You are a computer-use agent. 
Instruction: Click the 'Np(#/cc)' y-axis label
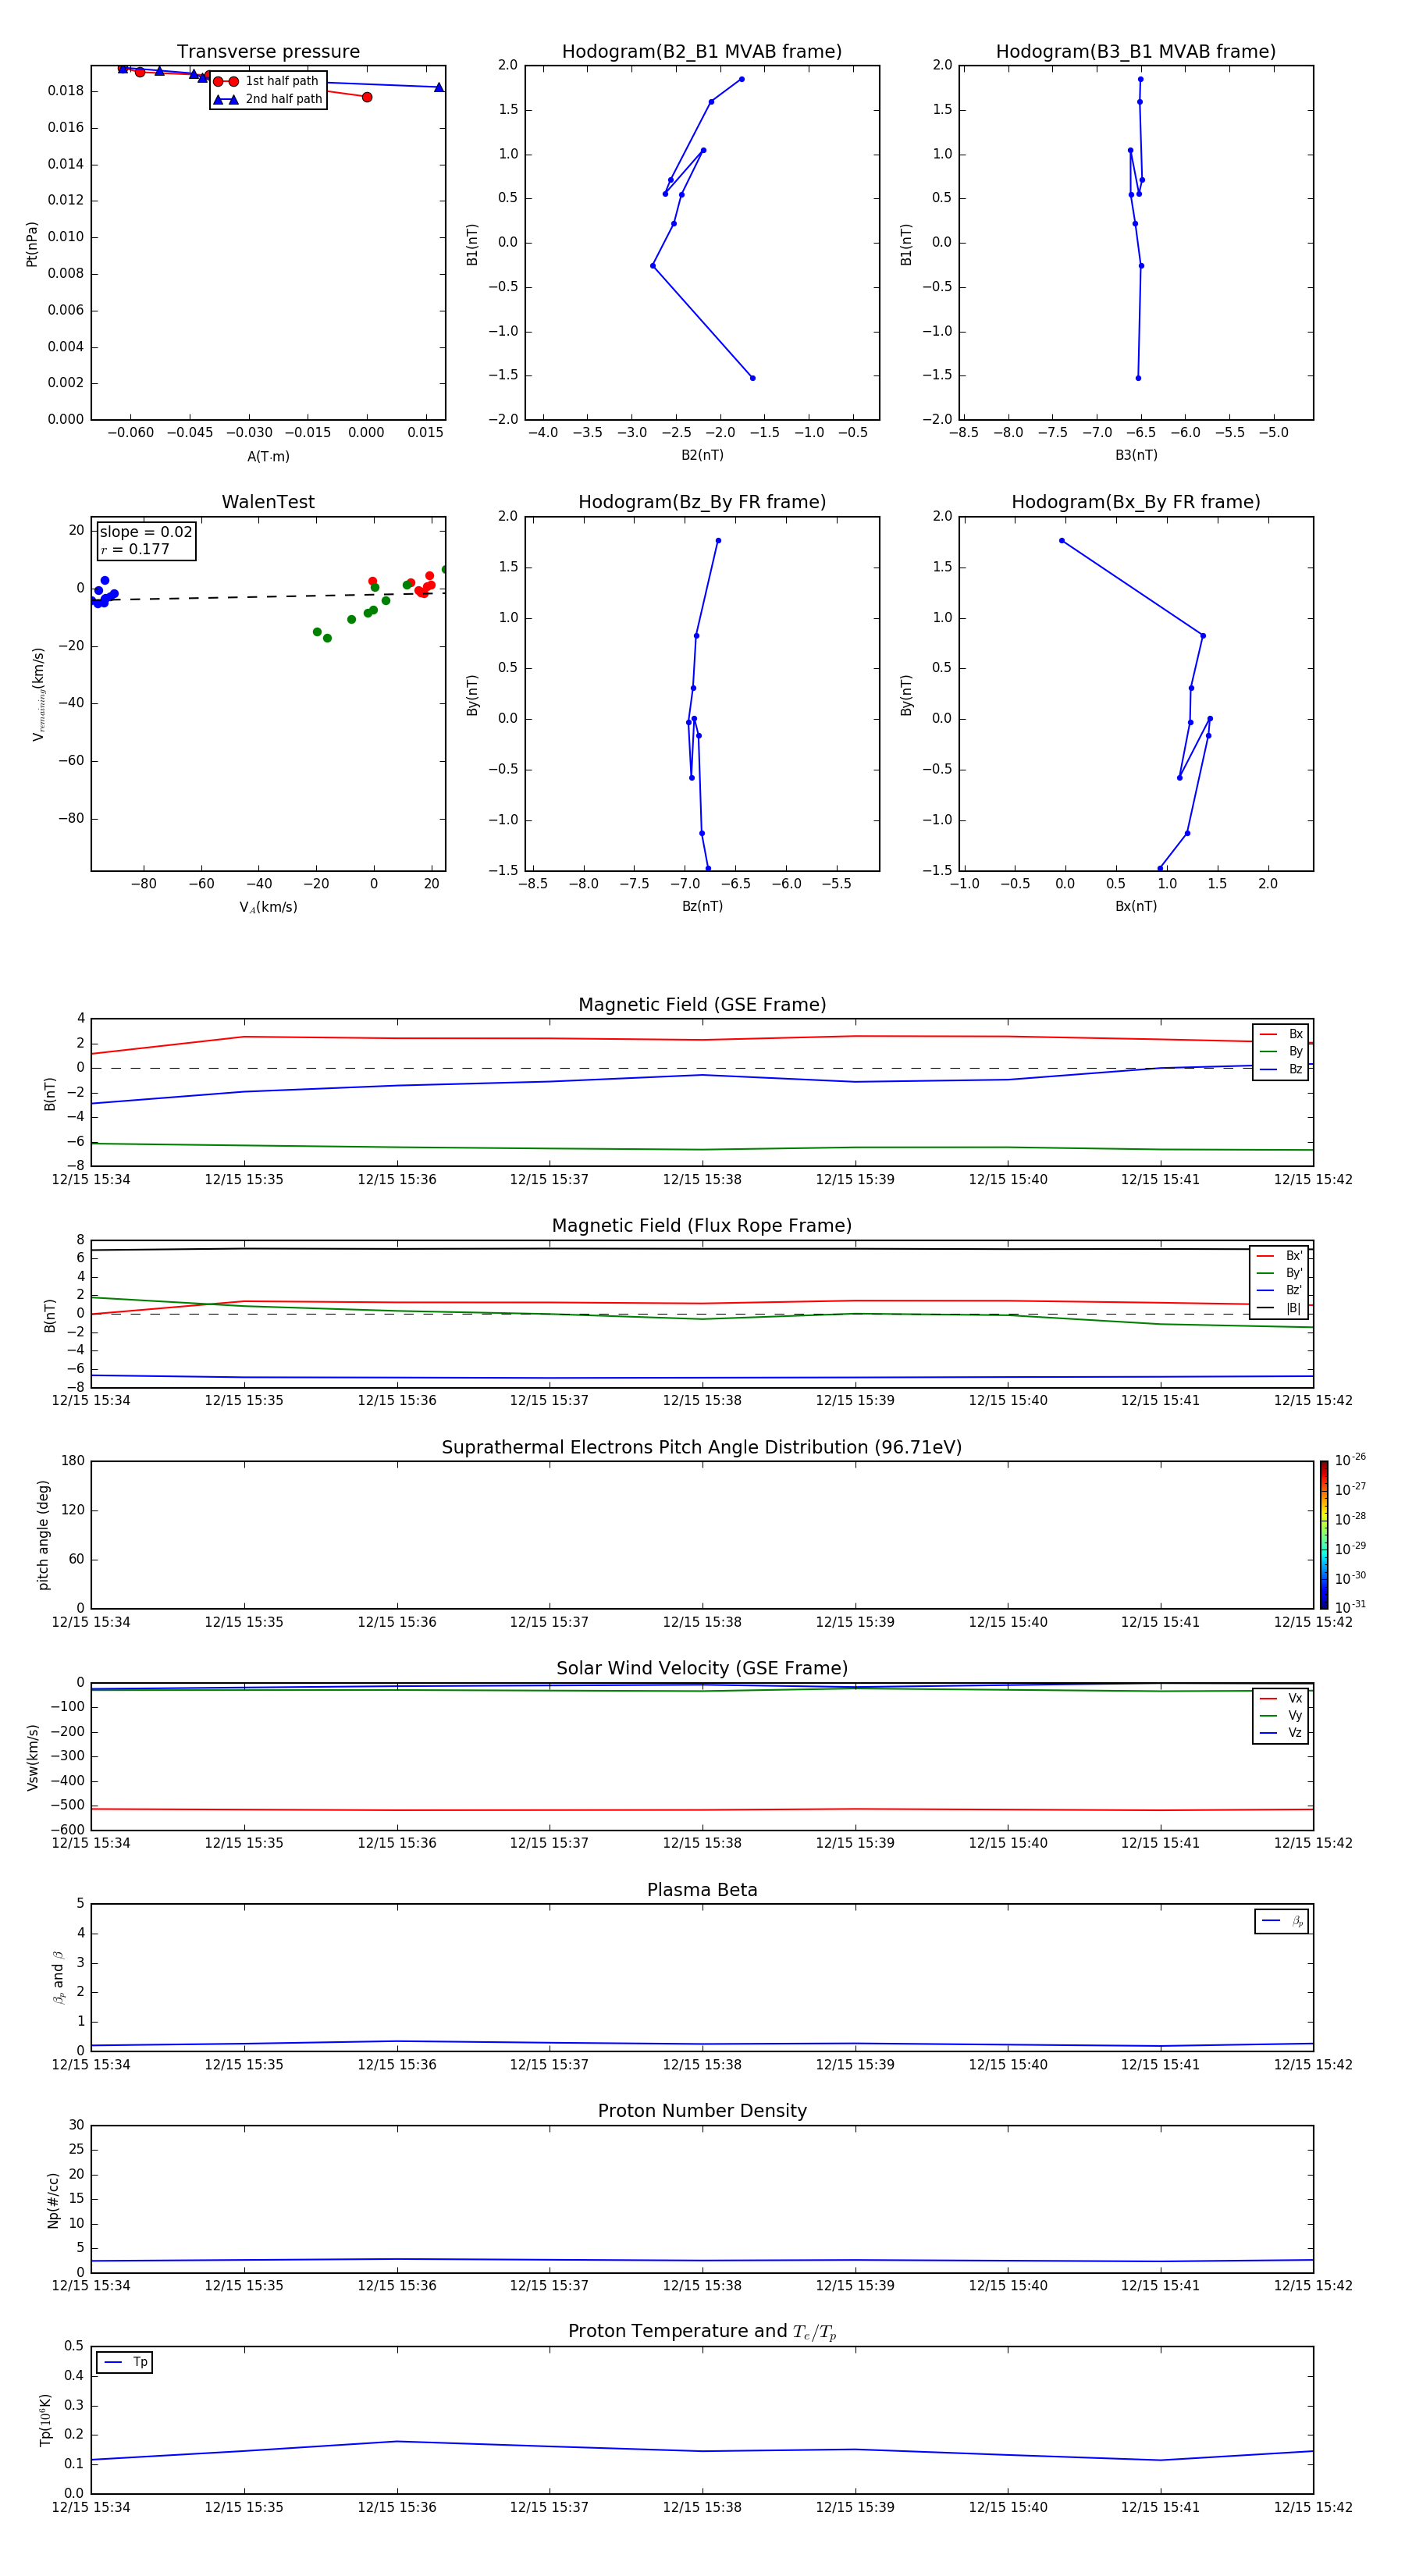[x=53, y=2200]
